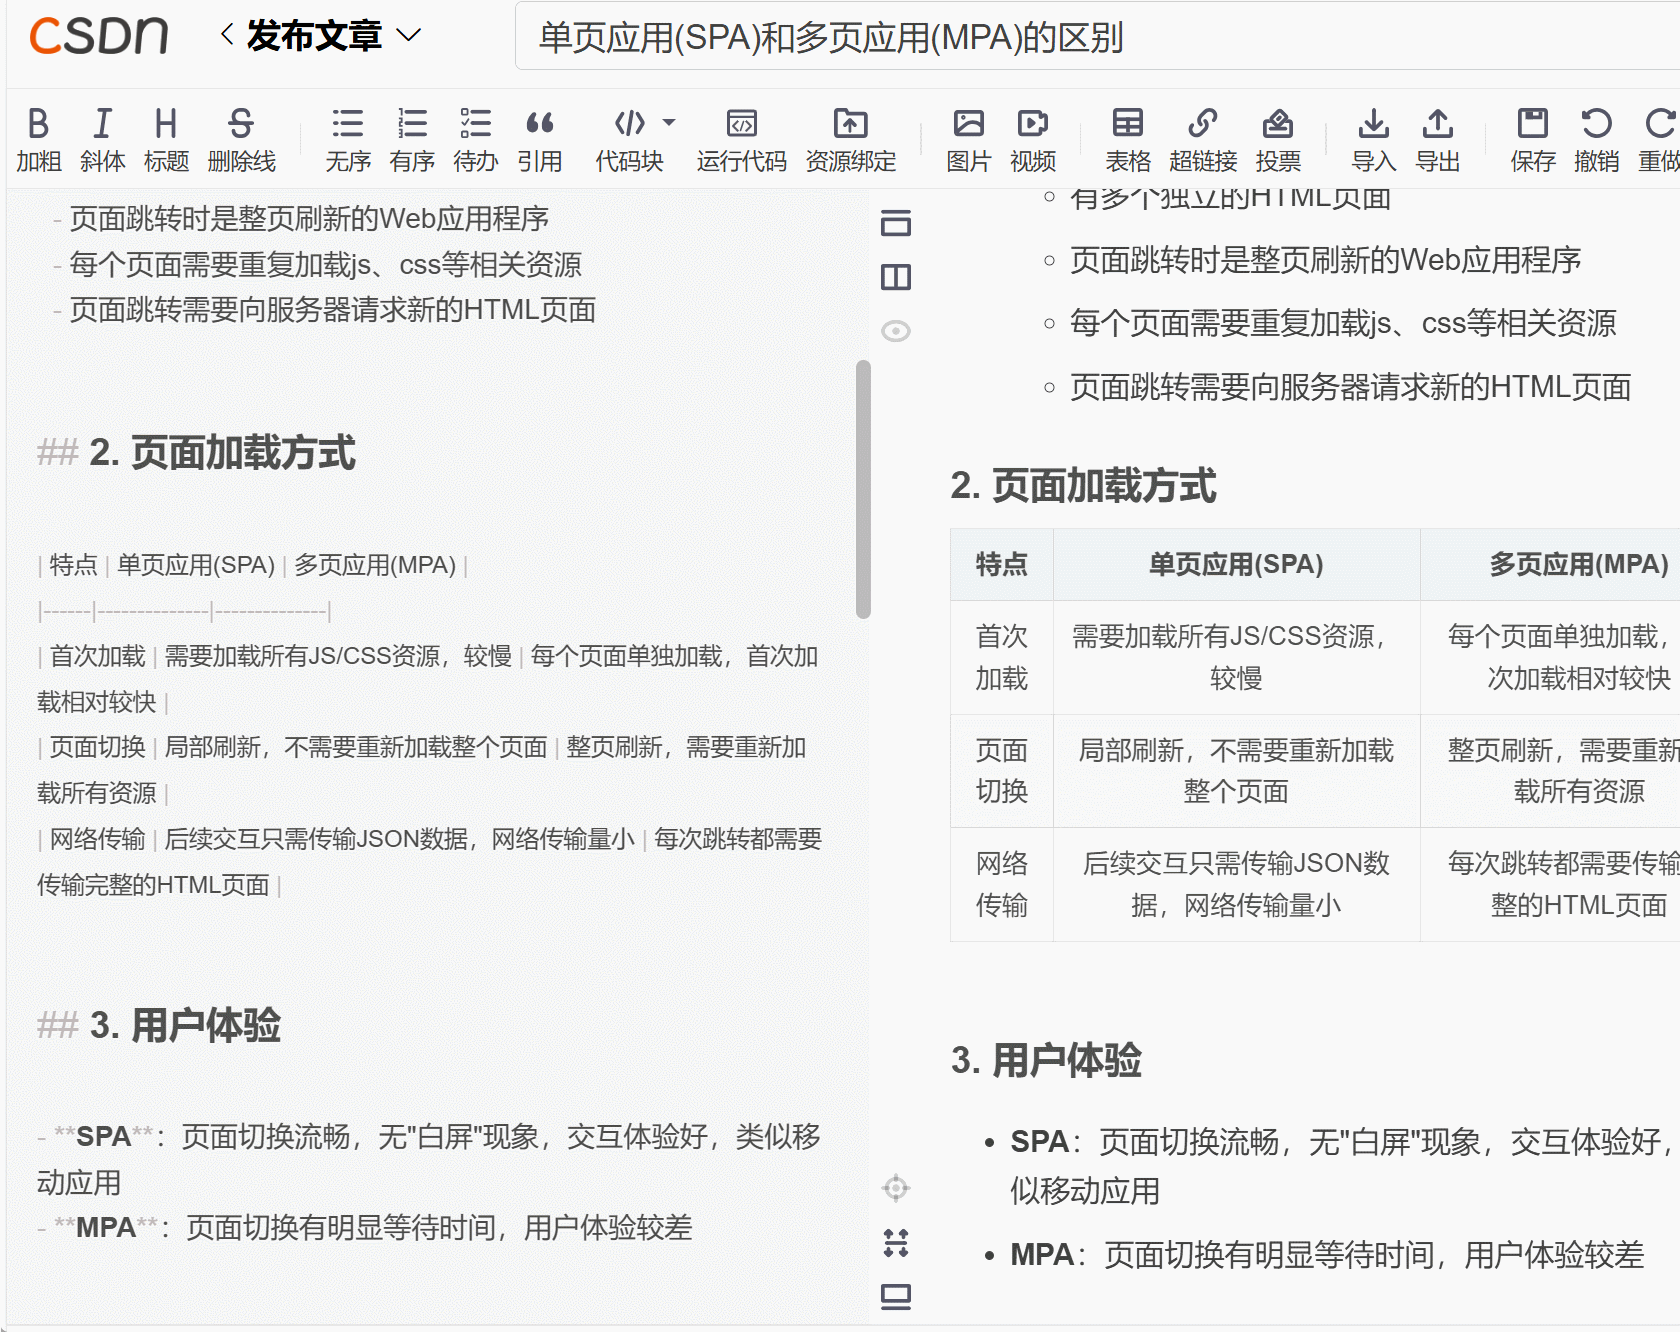This screenshot has width=1680, height=1332.
Task: Click the bottom monitor view icon
Action: [895, 1297]
